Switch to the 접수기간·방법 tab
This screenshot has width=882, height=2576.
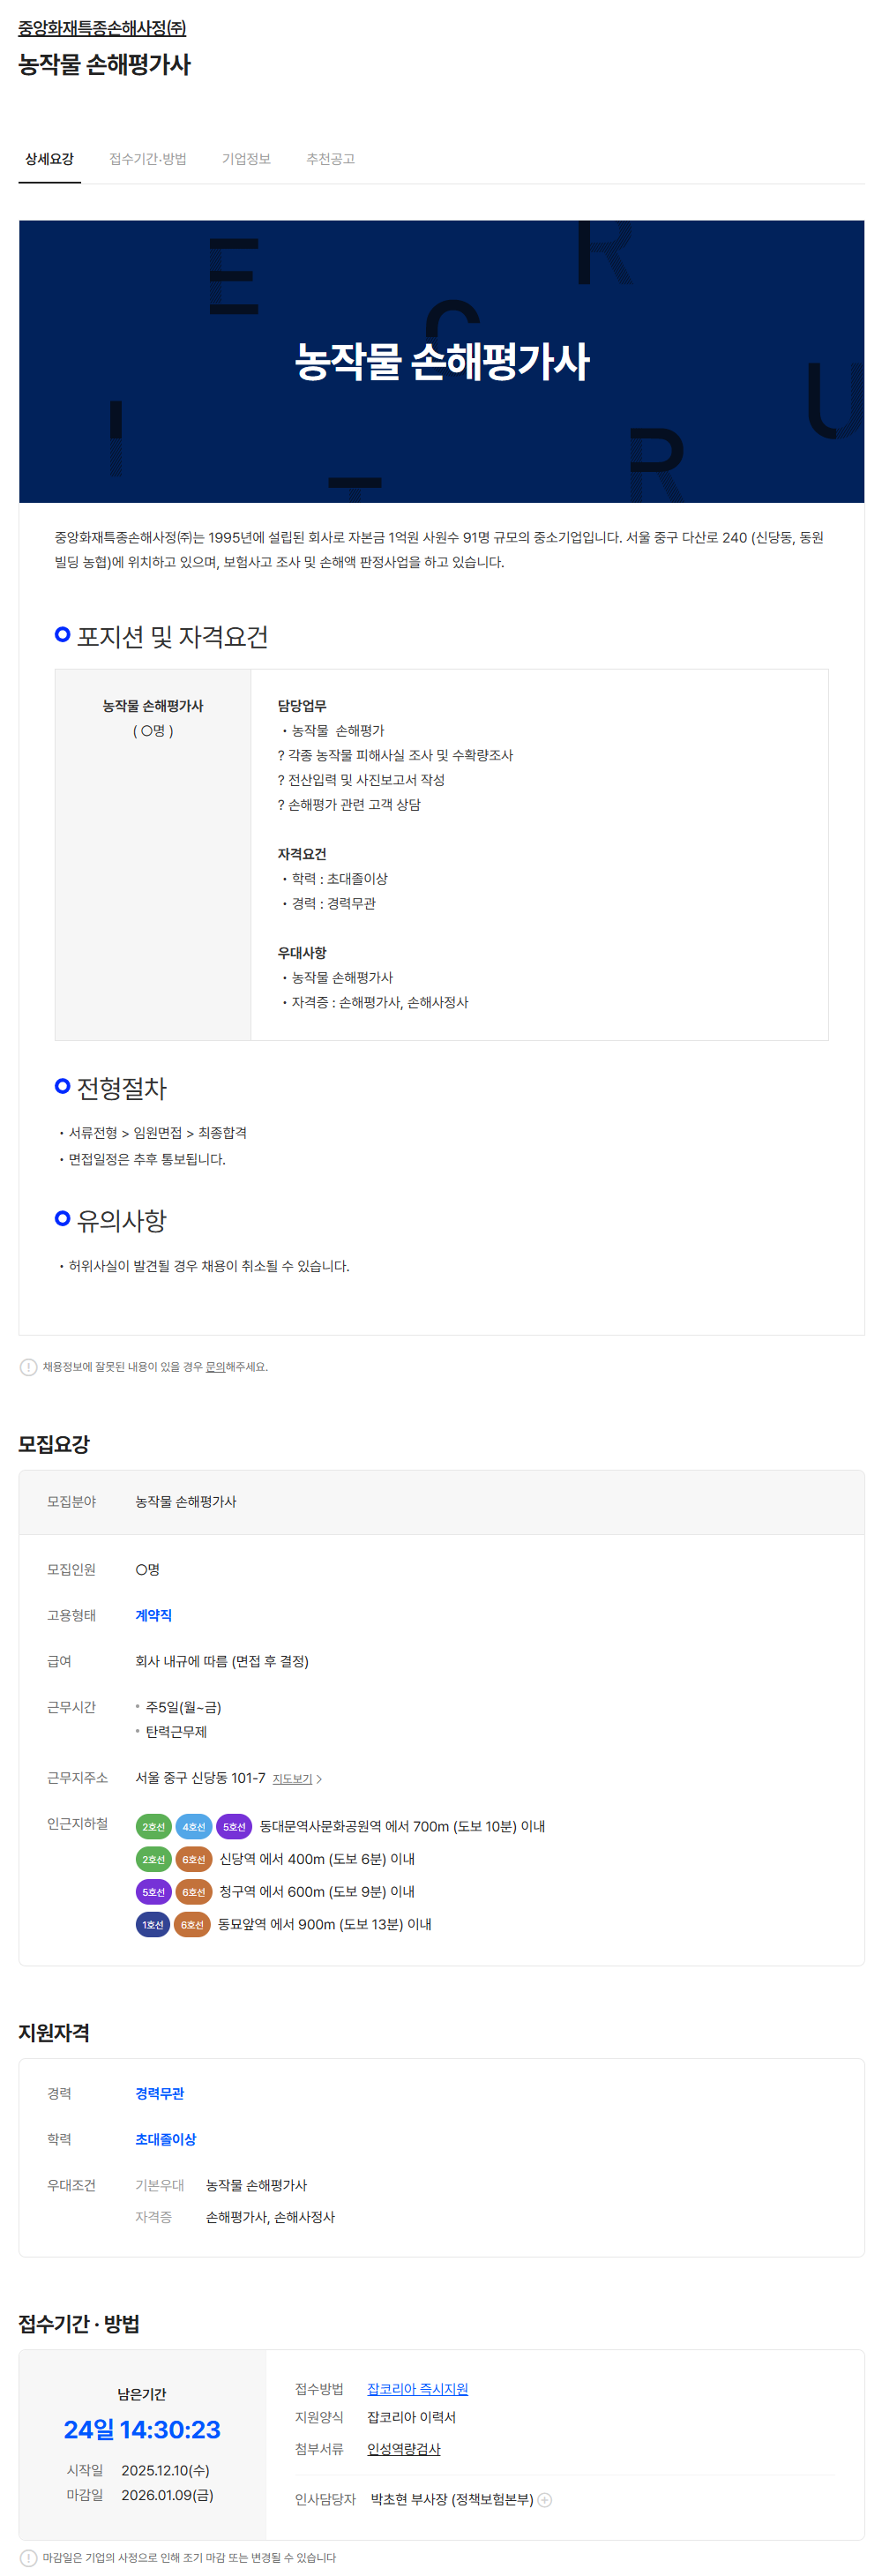click(x=147, y=159)
